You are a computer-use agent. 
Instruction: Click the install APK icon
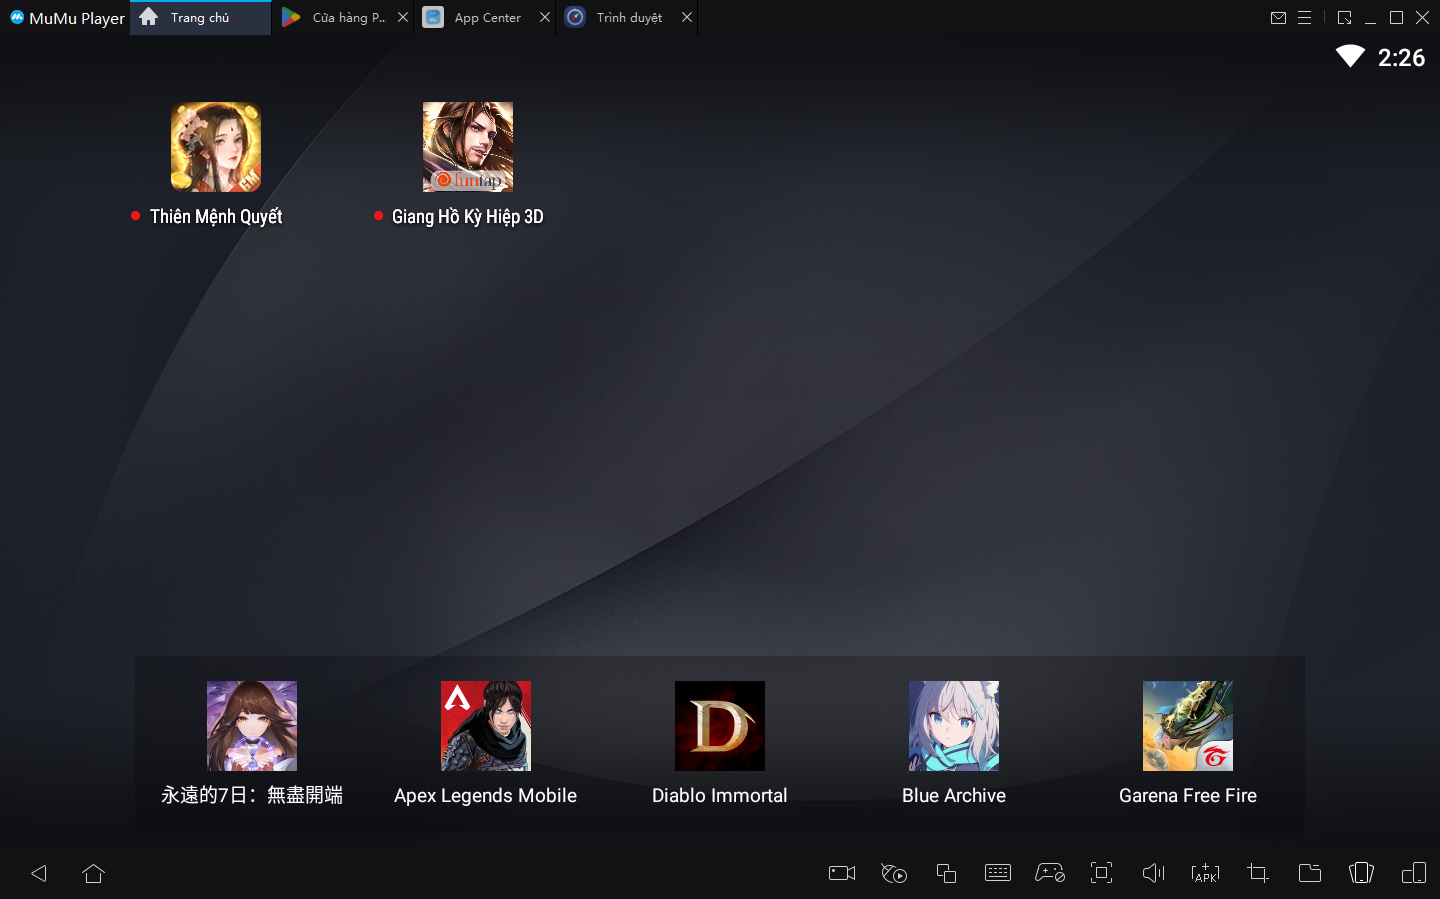click(1206, 873)
